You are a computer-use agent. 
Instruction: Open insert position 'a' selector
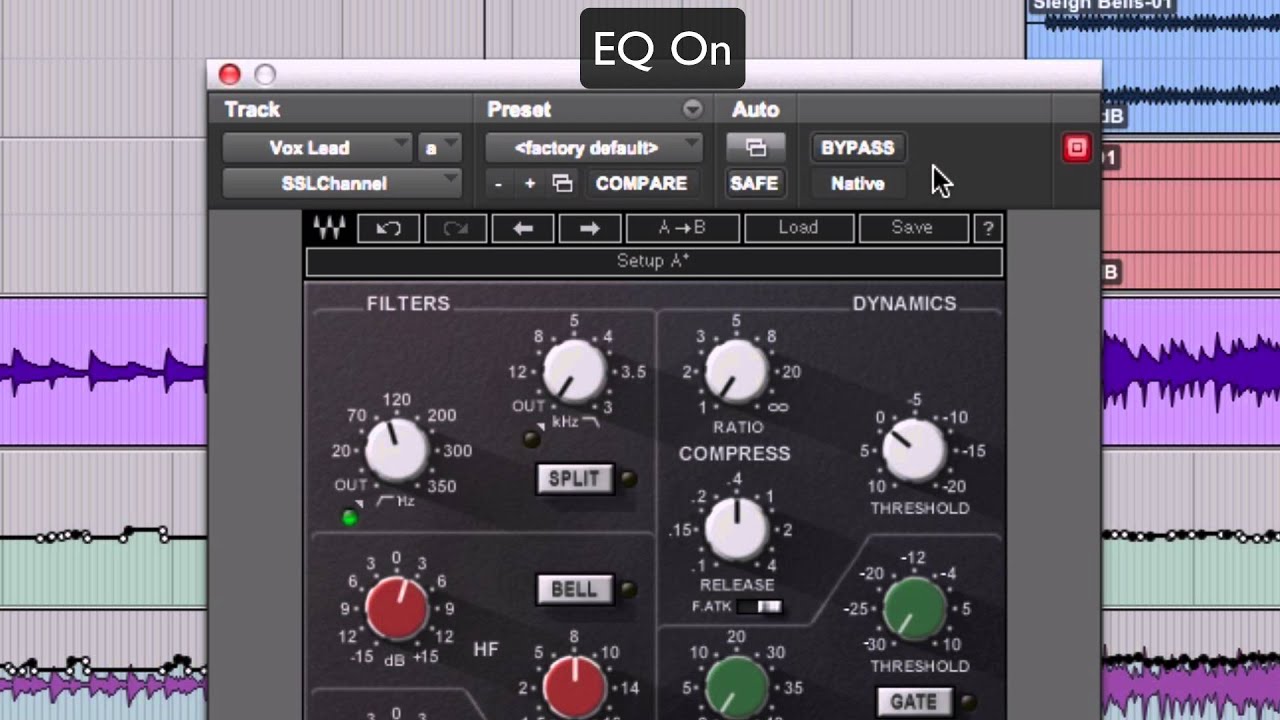440,148
